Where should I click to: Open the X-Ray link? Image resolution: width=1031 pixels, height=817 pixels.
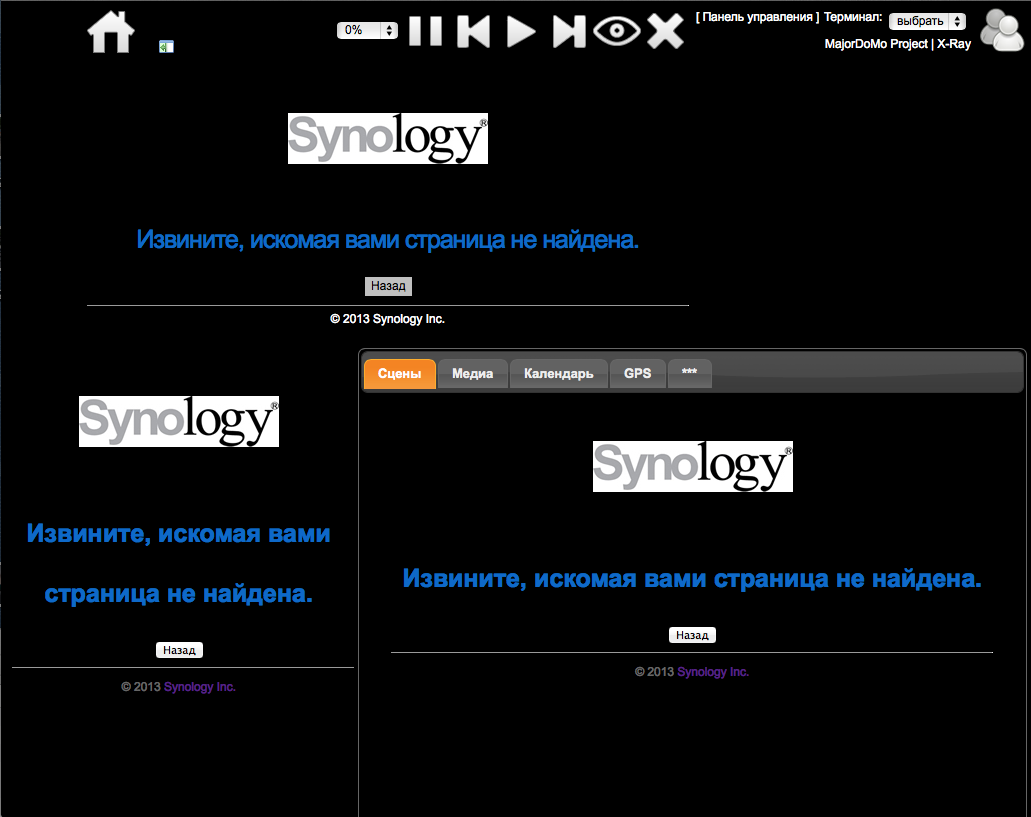click(x=953, y=44)
